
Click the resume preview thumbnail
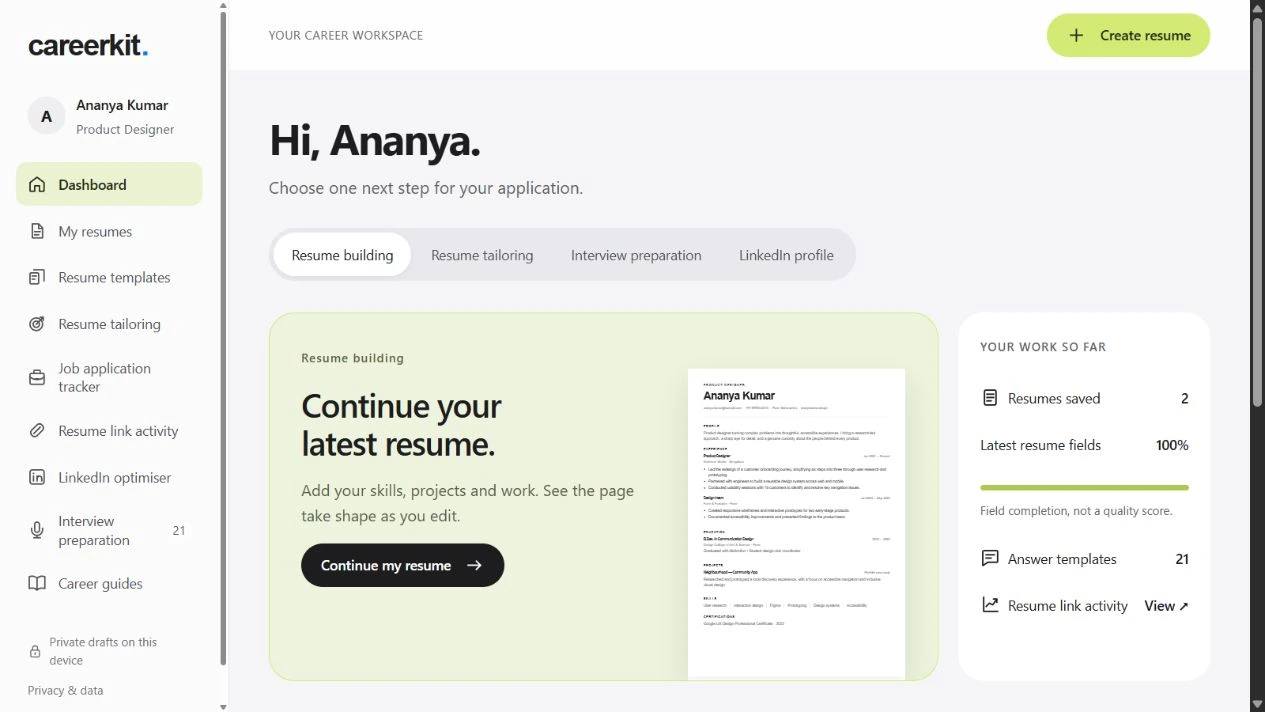pos(796,524)
